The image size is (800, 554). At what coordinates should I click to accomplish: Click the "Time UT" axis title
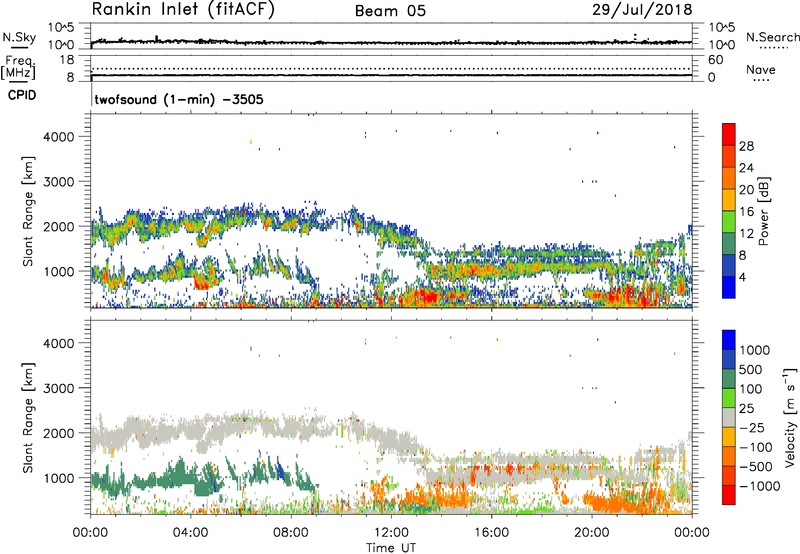(391, 548)
